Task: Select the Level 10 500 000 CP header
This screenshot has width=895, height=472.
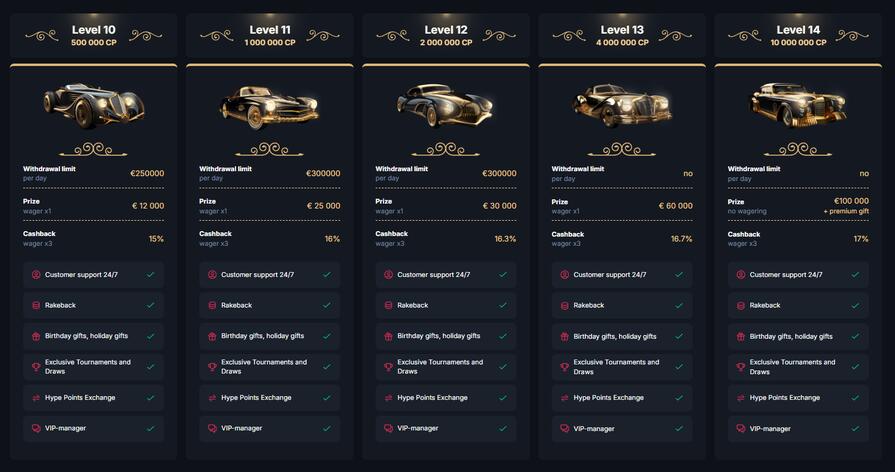Action: coord(93,36)
